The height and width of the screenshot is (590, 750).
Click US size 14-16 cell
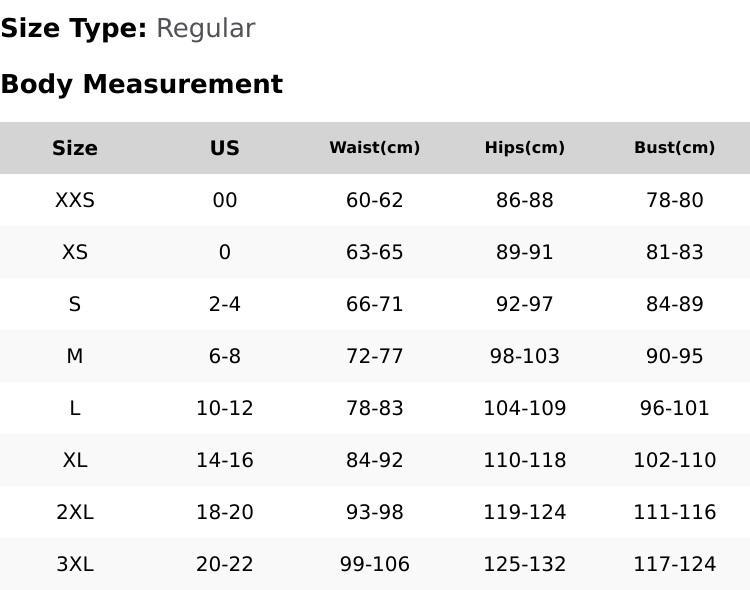(225, 460)
